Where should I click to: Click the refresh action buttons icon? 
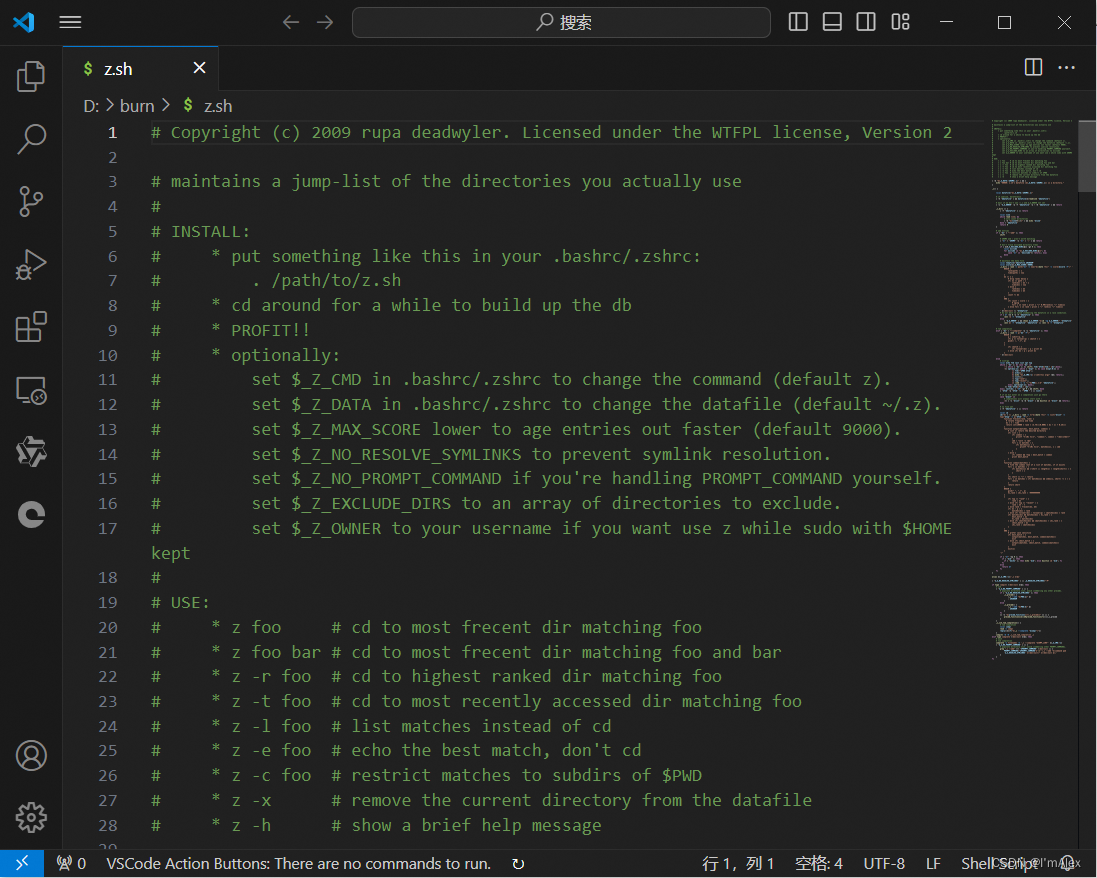click(x=518, y=863)
